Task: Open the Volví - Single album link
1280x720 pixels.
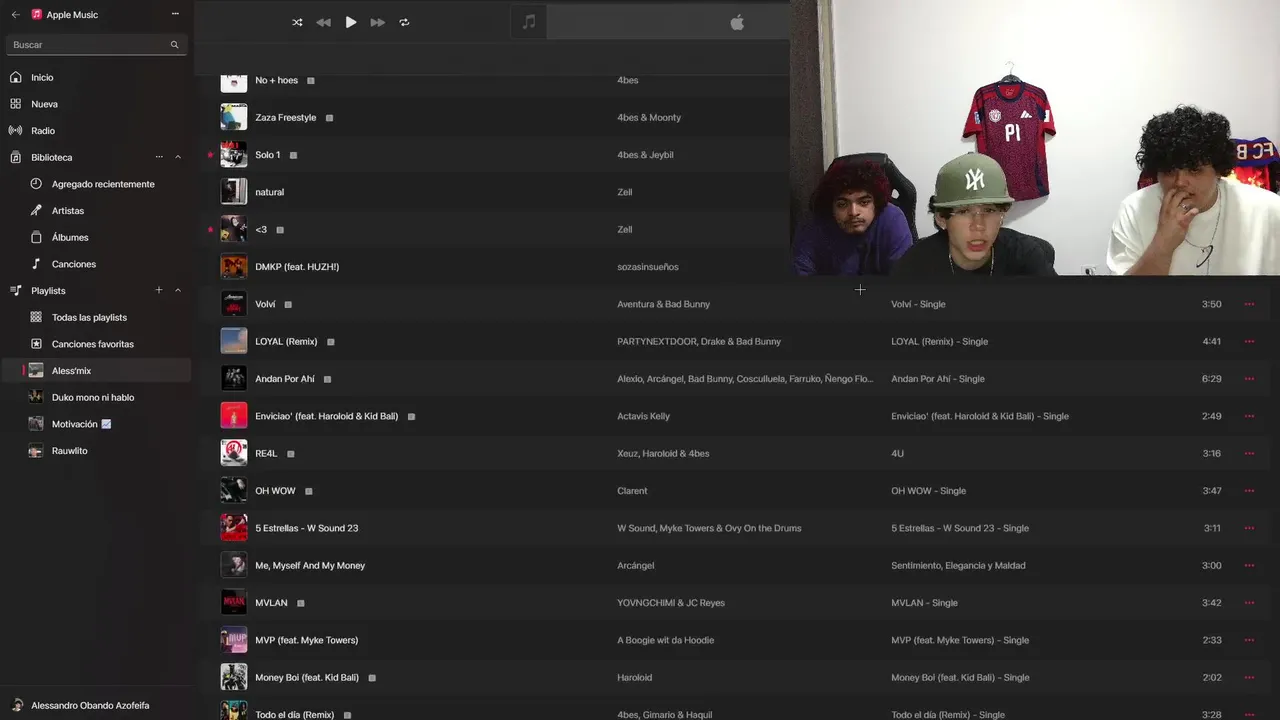Action: pos(918,304)
